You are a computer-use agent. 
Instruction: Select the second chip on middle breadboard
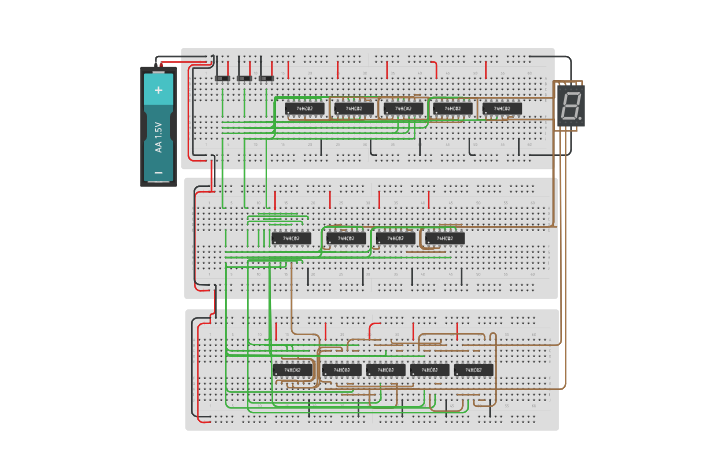click(x=346, y=238)
